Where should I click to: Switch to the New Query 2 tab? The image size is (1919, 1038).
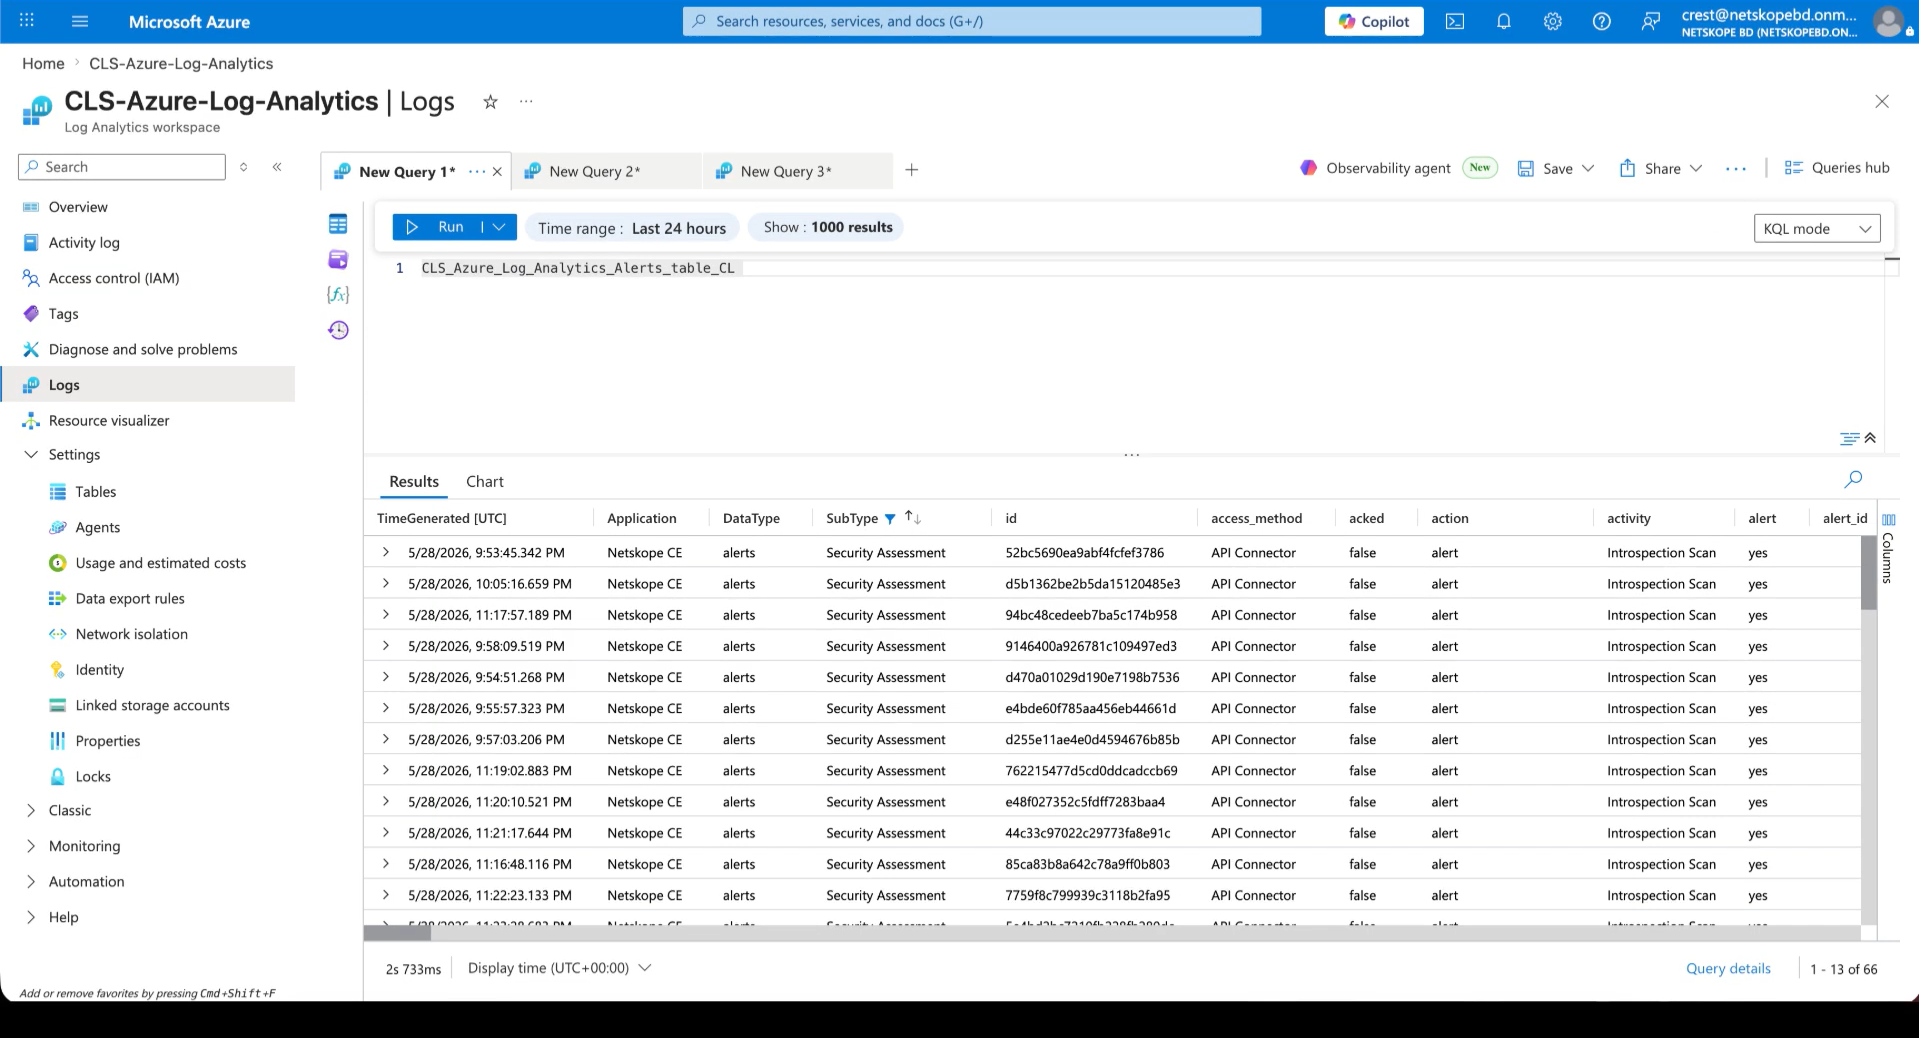pos(606,171)
